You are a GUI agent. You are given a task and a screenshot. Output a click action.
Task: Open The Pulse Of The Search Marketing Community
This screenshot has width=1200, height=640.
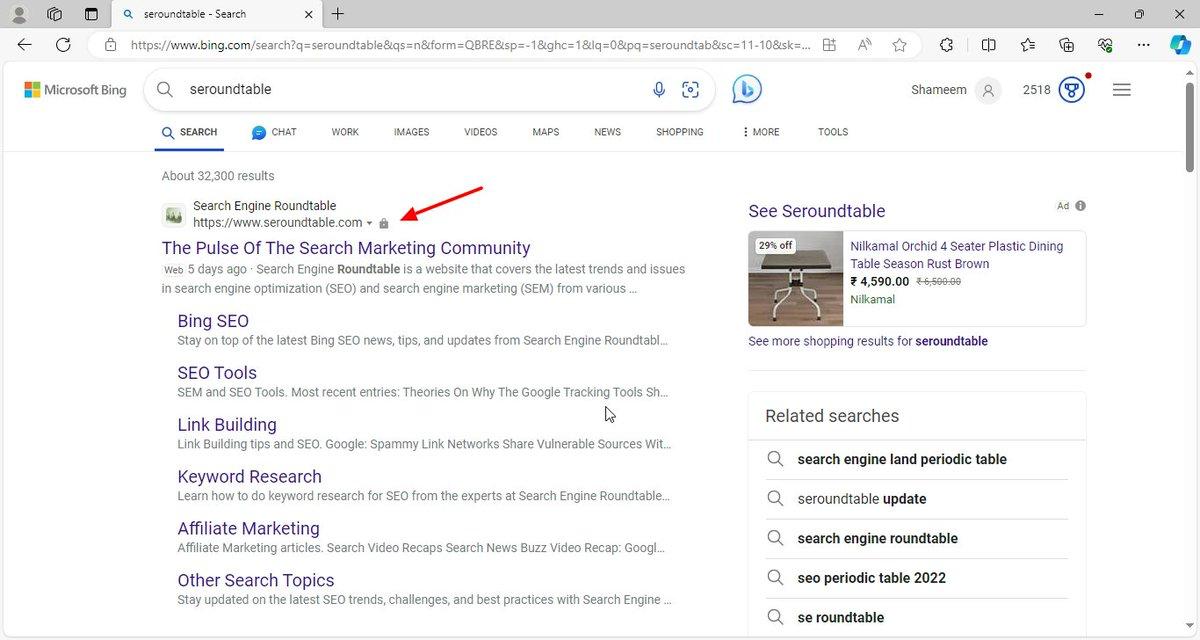pyautogui.click(x=346, y=248)
